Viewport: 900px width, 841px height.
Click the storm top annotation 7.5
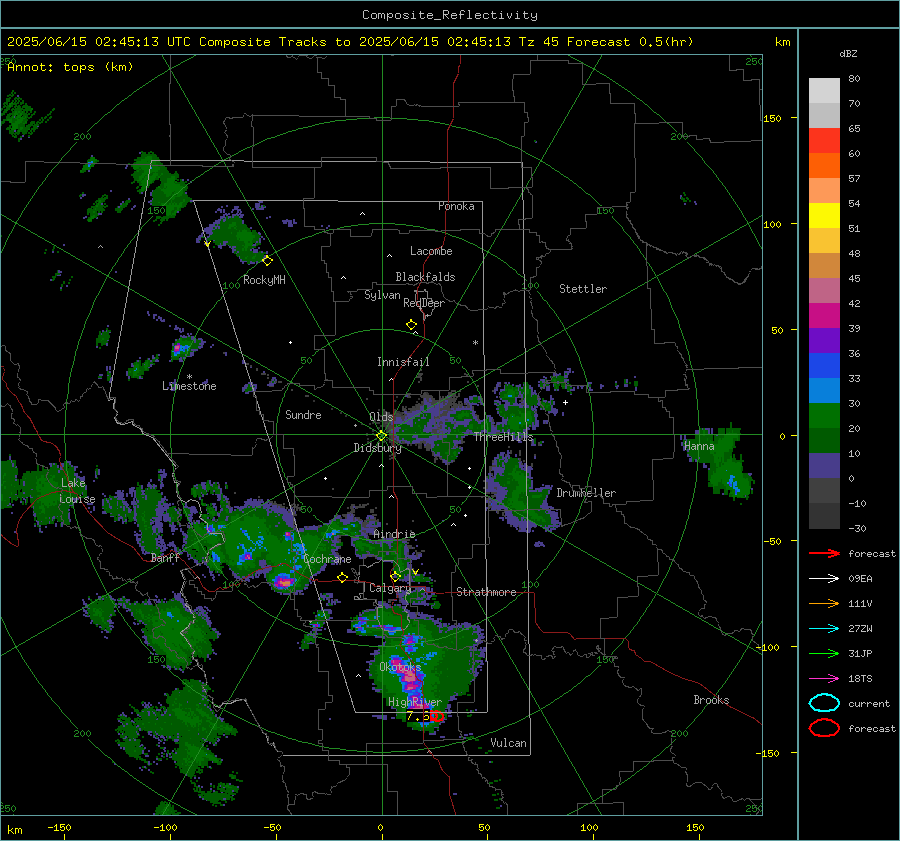click(x=417, y=716)
